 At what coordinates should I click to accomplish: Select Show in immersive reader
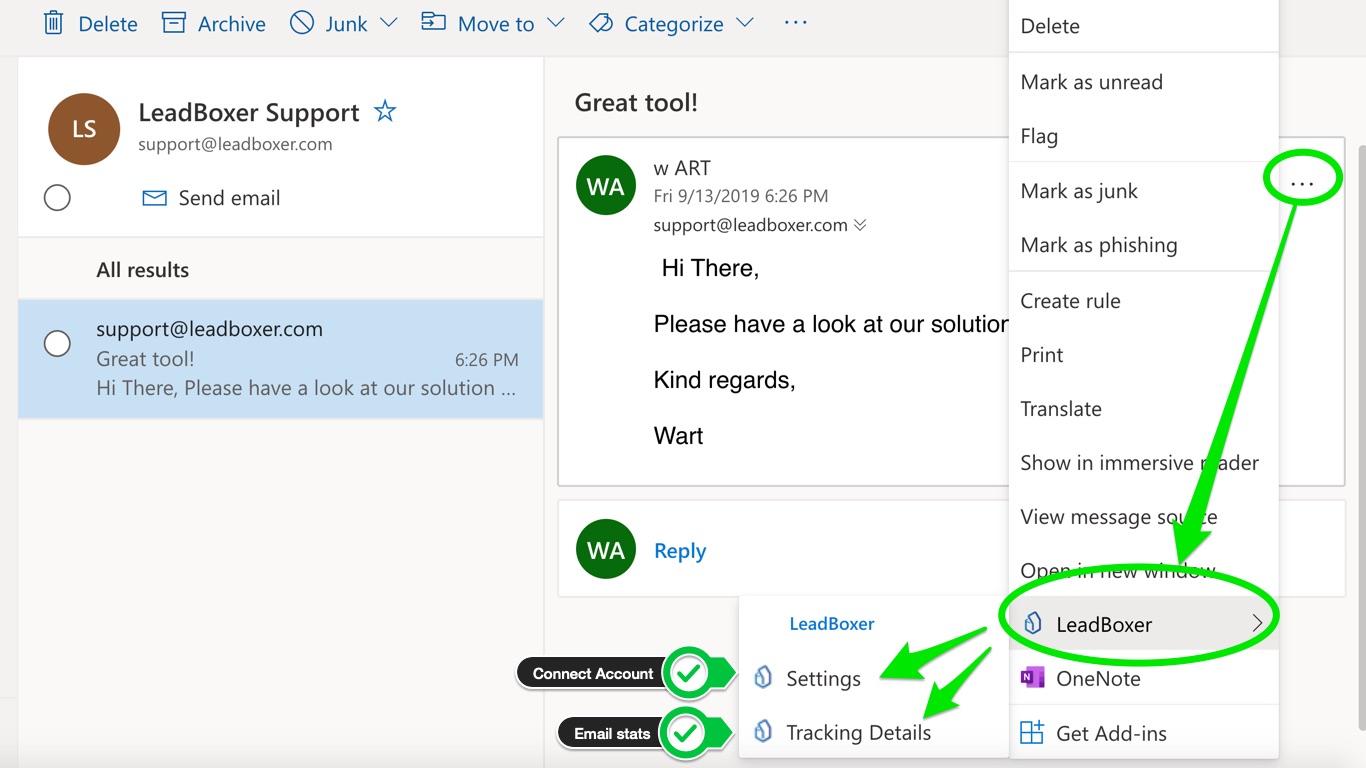click(1144, 463)
